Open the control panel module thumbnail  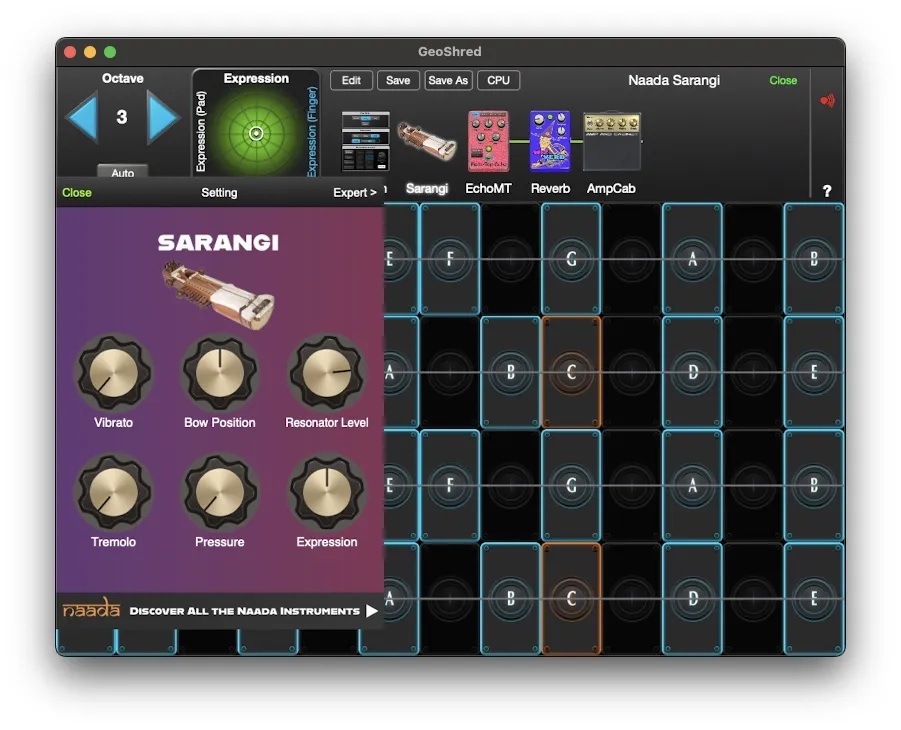pyautogui.click(x=365, y=141)
